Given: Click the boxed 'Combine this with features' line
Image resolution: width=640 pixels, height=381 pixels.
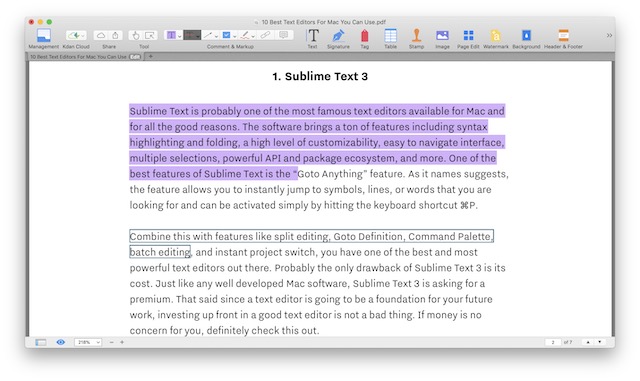Looking at the screenshot, I should [311, 236].
